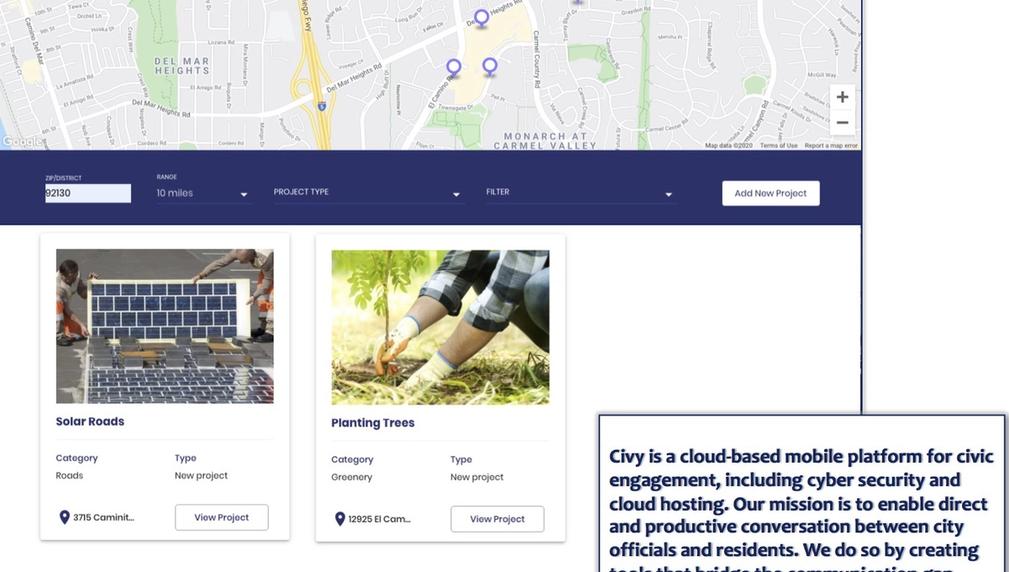
Task: View Project for Solar Roads
Action: pos(221,517)
